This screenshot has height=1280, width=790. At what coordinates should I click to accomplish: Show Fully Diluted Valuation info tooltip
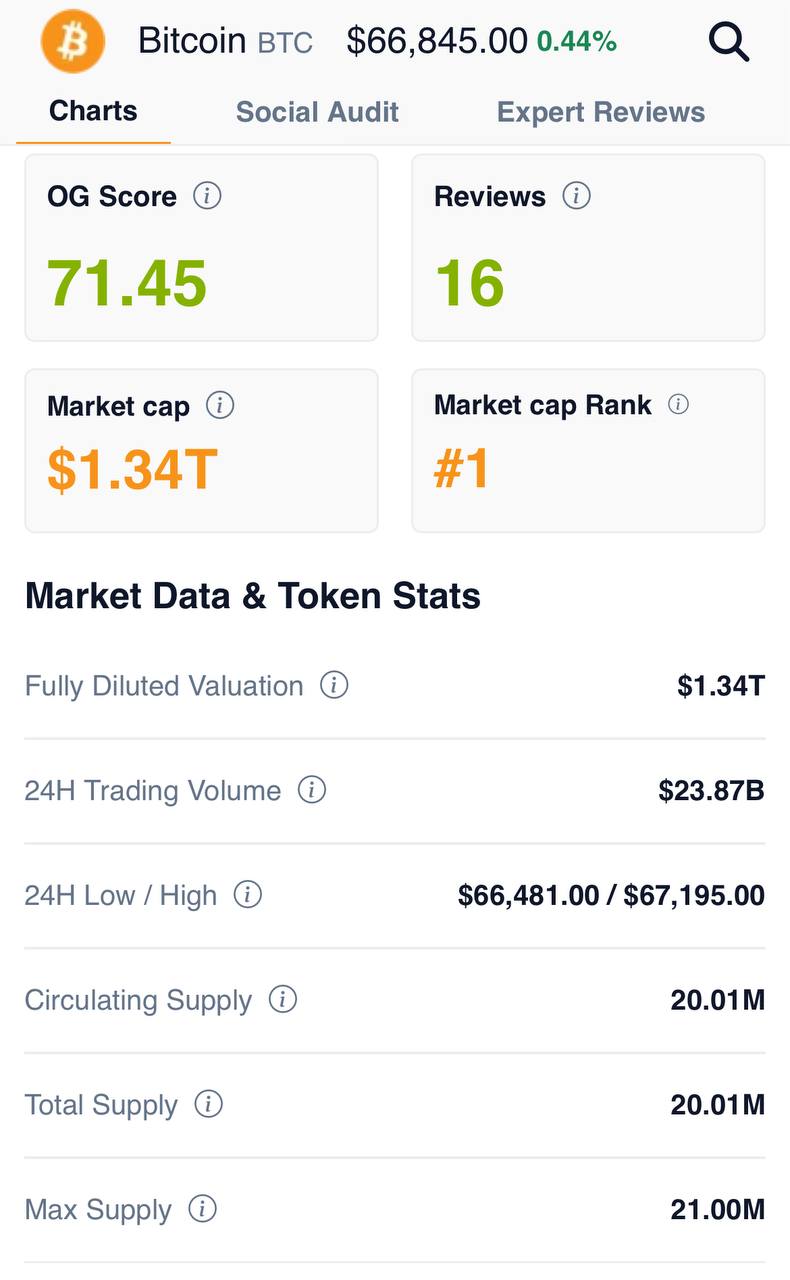(x=334, y=685)
